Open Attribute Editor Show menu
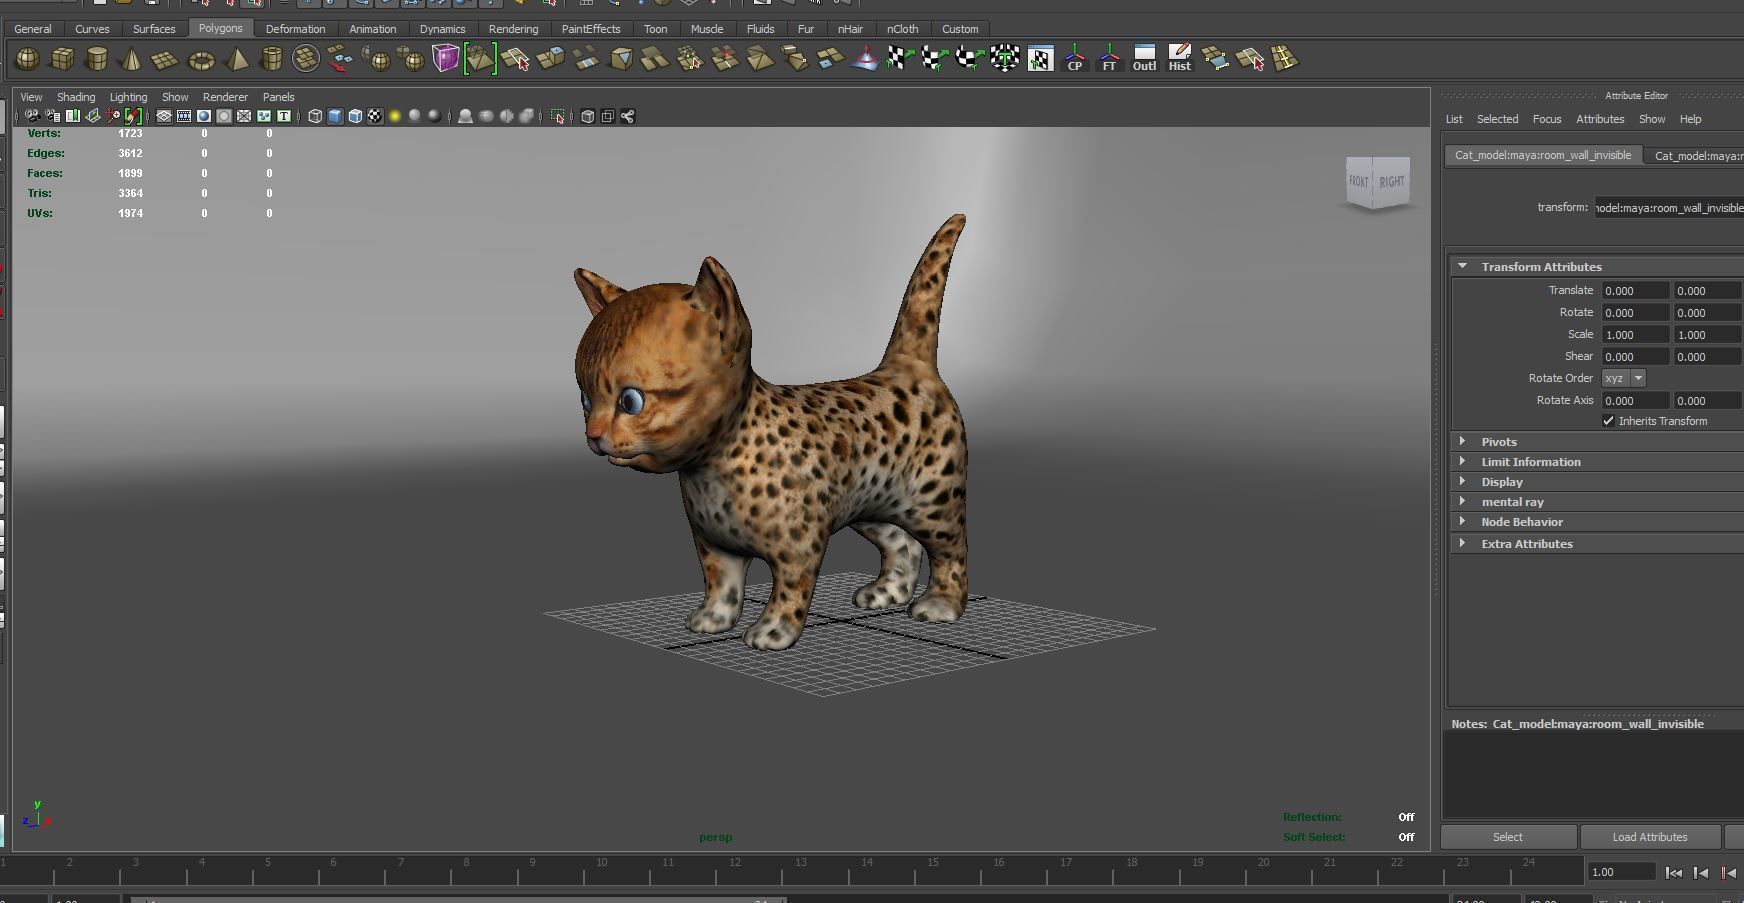Viewport: 1744px width, 903px height. point(1652,119)
